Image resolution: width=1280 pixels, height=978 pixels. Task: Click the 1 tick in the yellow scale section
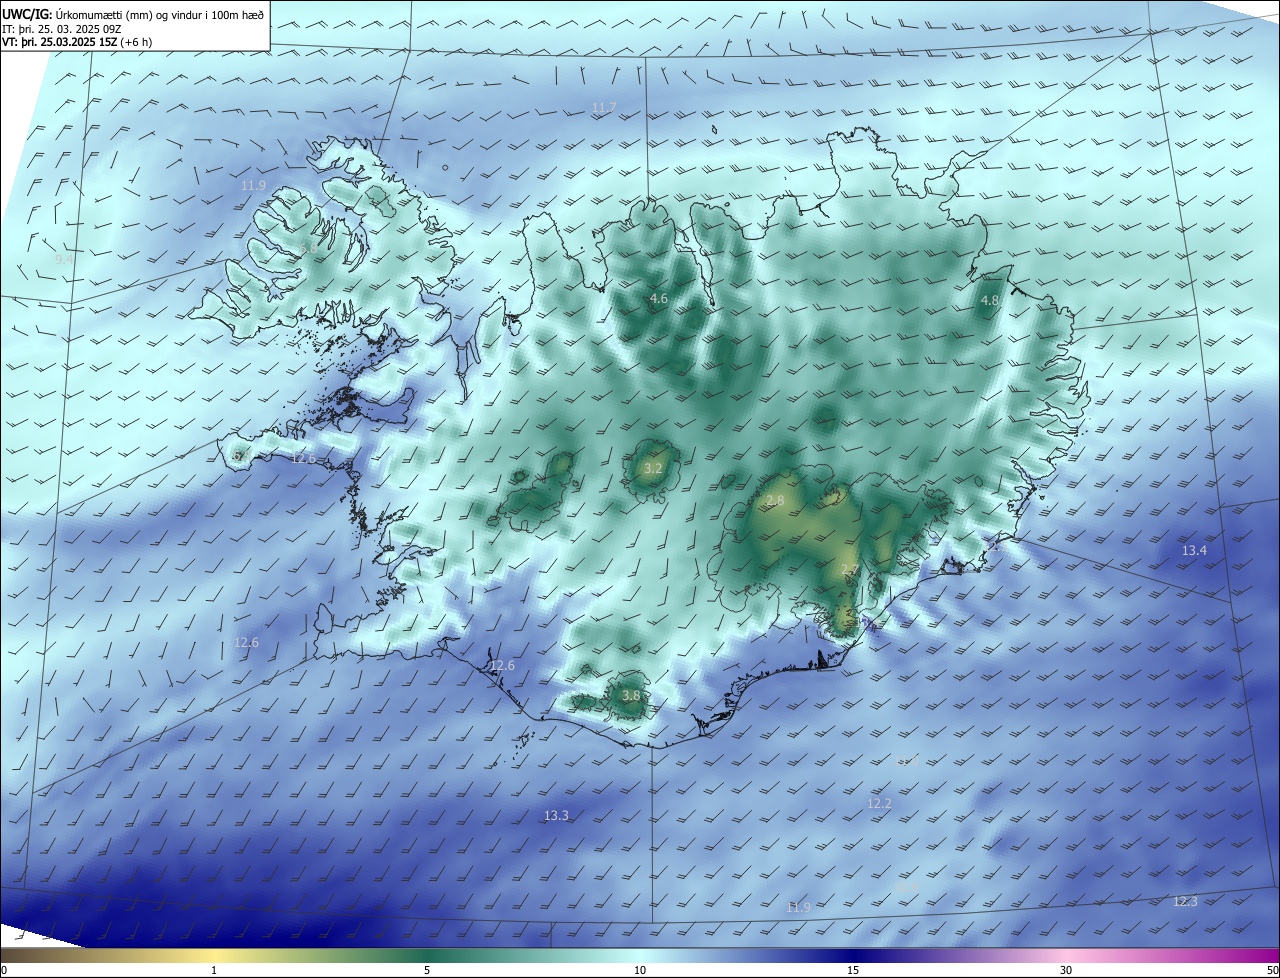[214, 970]
